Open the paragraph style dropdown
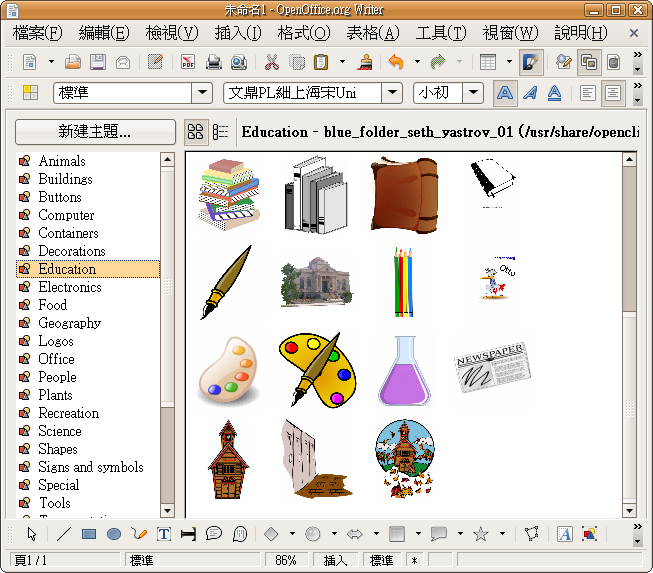 click(x=201, y=93)
